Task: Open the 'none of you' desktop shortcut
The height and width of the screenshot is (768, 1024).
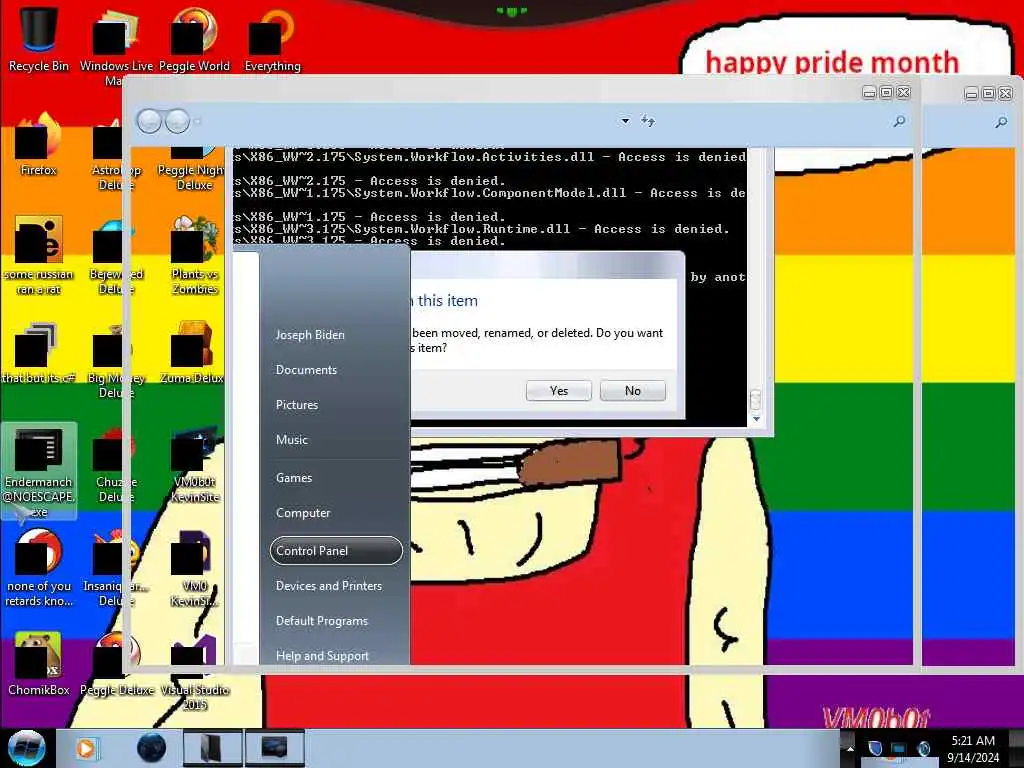Action: coord(39,568)
